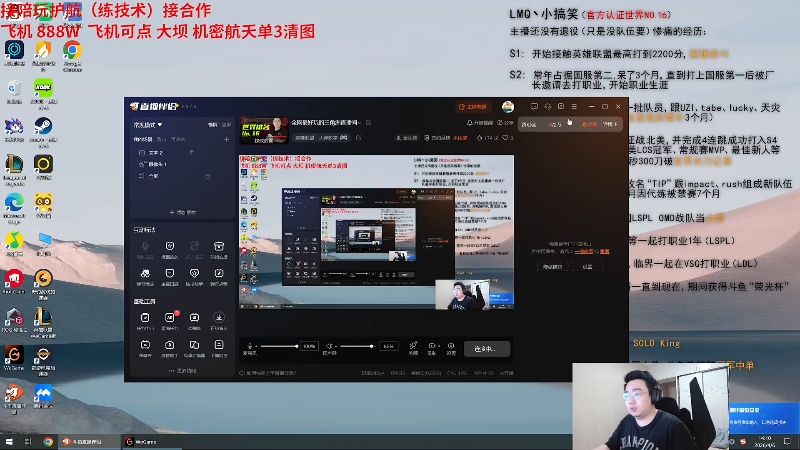Image resolution: width=800 pixels, height=450 pixels.
Task: Click the first orange link in chat panel
Action: (583, 252)
